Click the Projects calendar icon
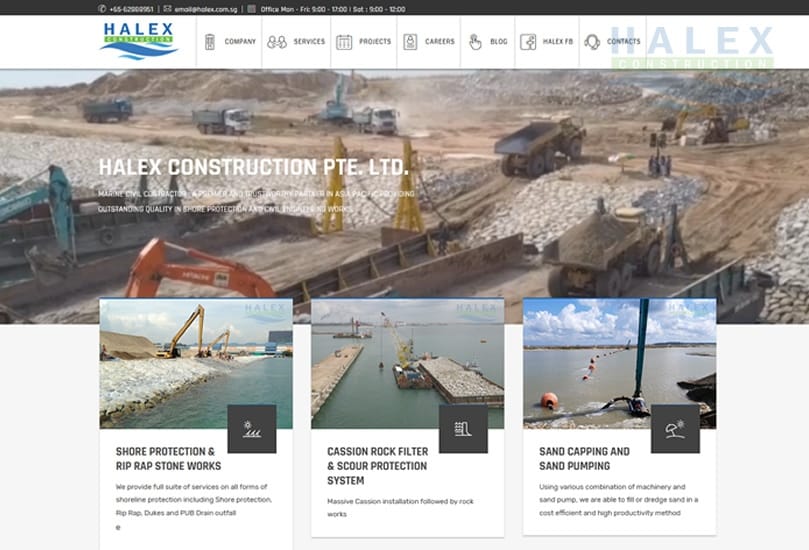The width and height of the screenshot is (809, 550). pyautogui.click(x=344, y=42)
